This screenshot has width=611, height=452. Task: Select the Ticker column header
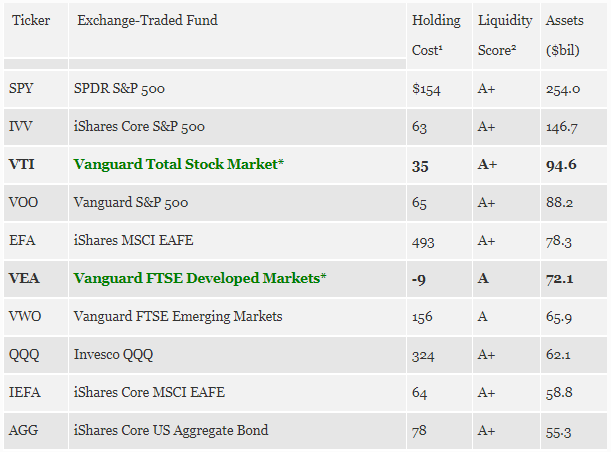[x=31, y=20]
